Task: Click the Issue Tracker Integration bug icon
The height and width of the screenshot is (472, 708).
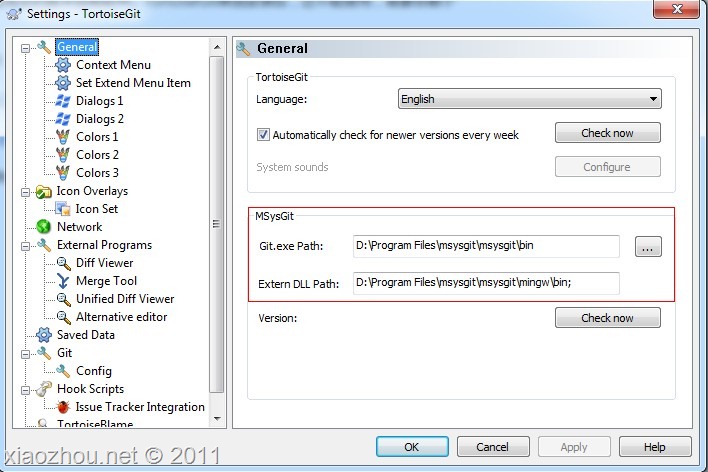Action: coord(63,407)
